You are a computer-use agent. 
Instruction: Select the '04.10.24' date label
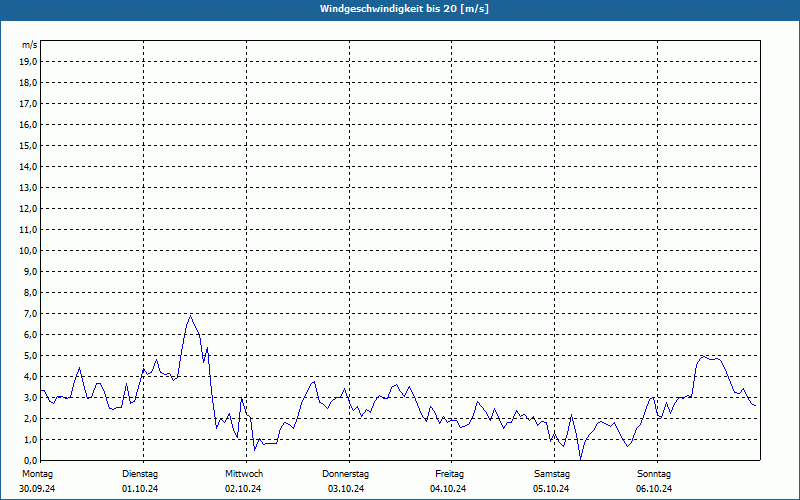(448, 489)
